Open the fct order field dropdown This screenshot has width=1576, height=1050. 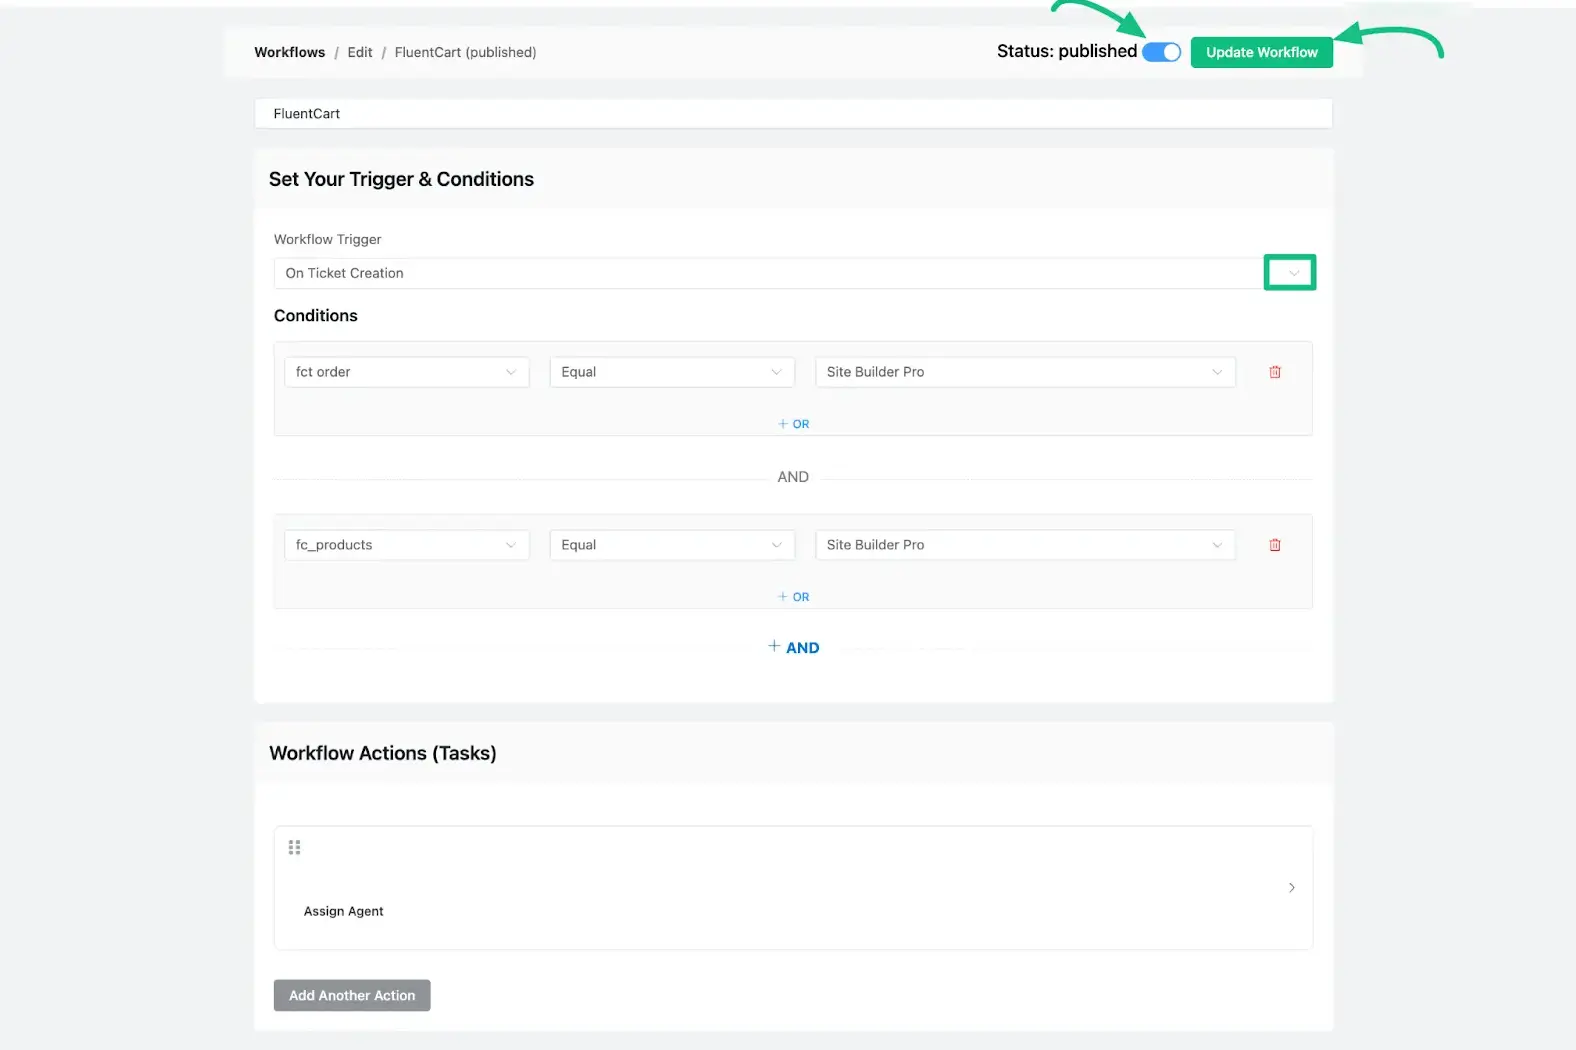pos(406,372)
